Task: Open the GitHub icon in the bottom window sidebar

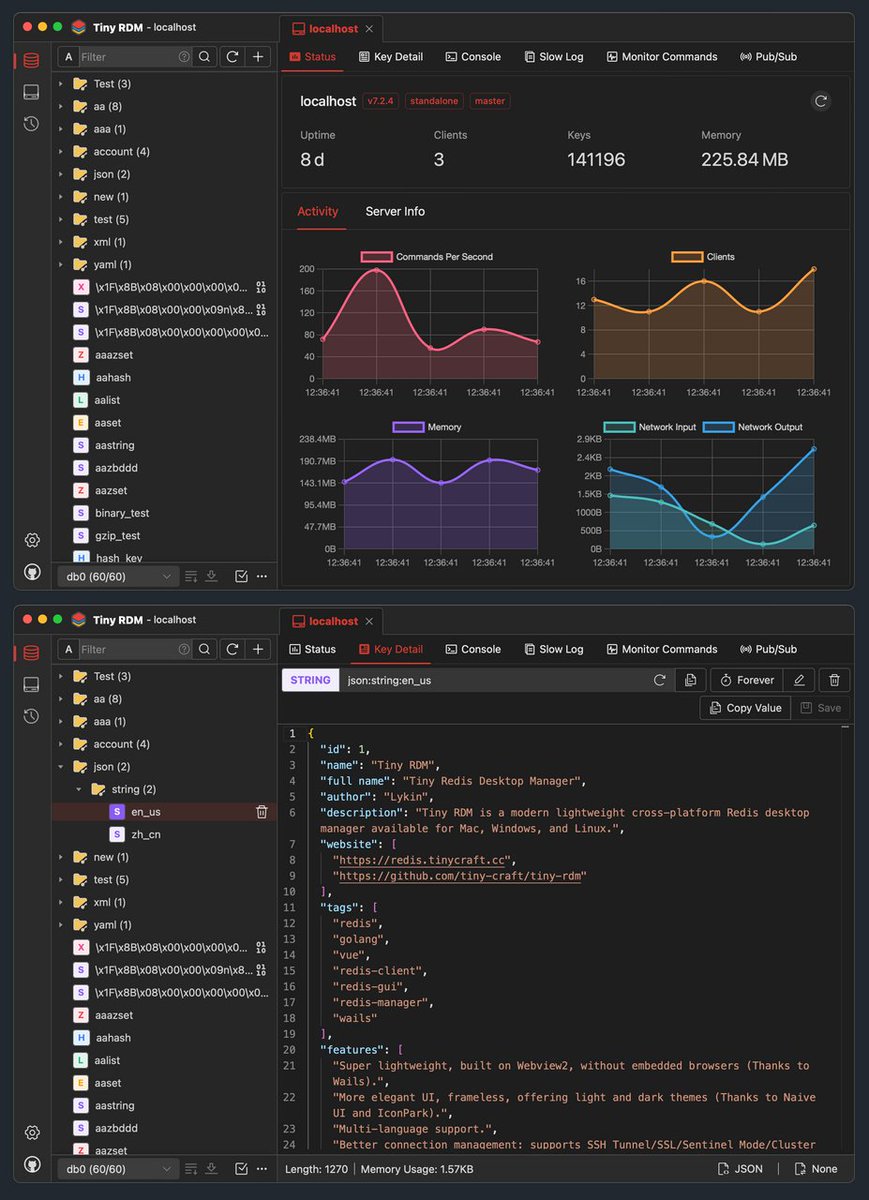Action: pos(32,1164)
